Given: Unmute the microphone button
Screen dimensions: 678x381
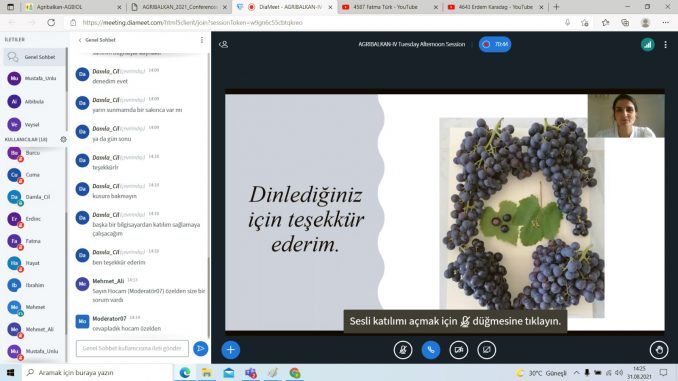Looking at the screenshot, I should (x=403, y=350).
